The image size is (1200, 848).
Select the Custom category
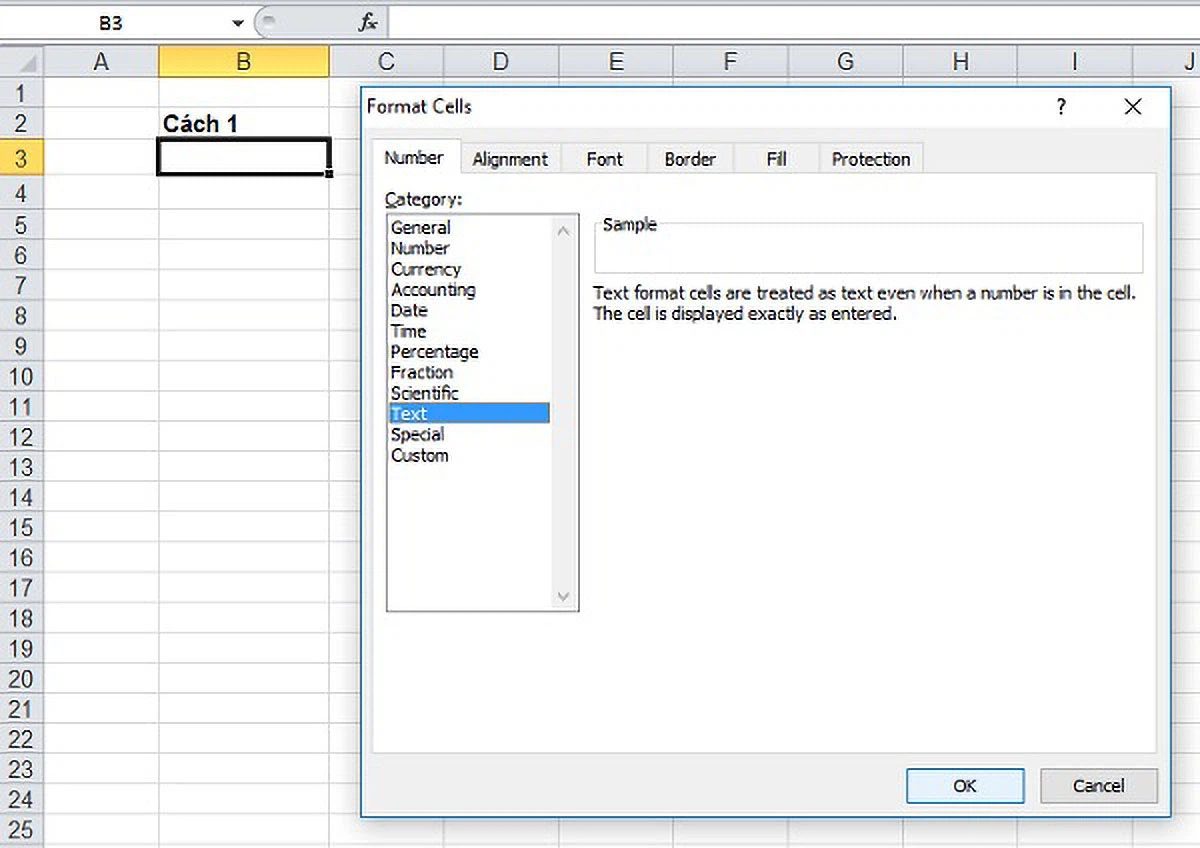[419, 455]
